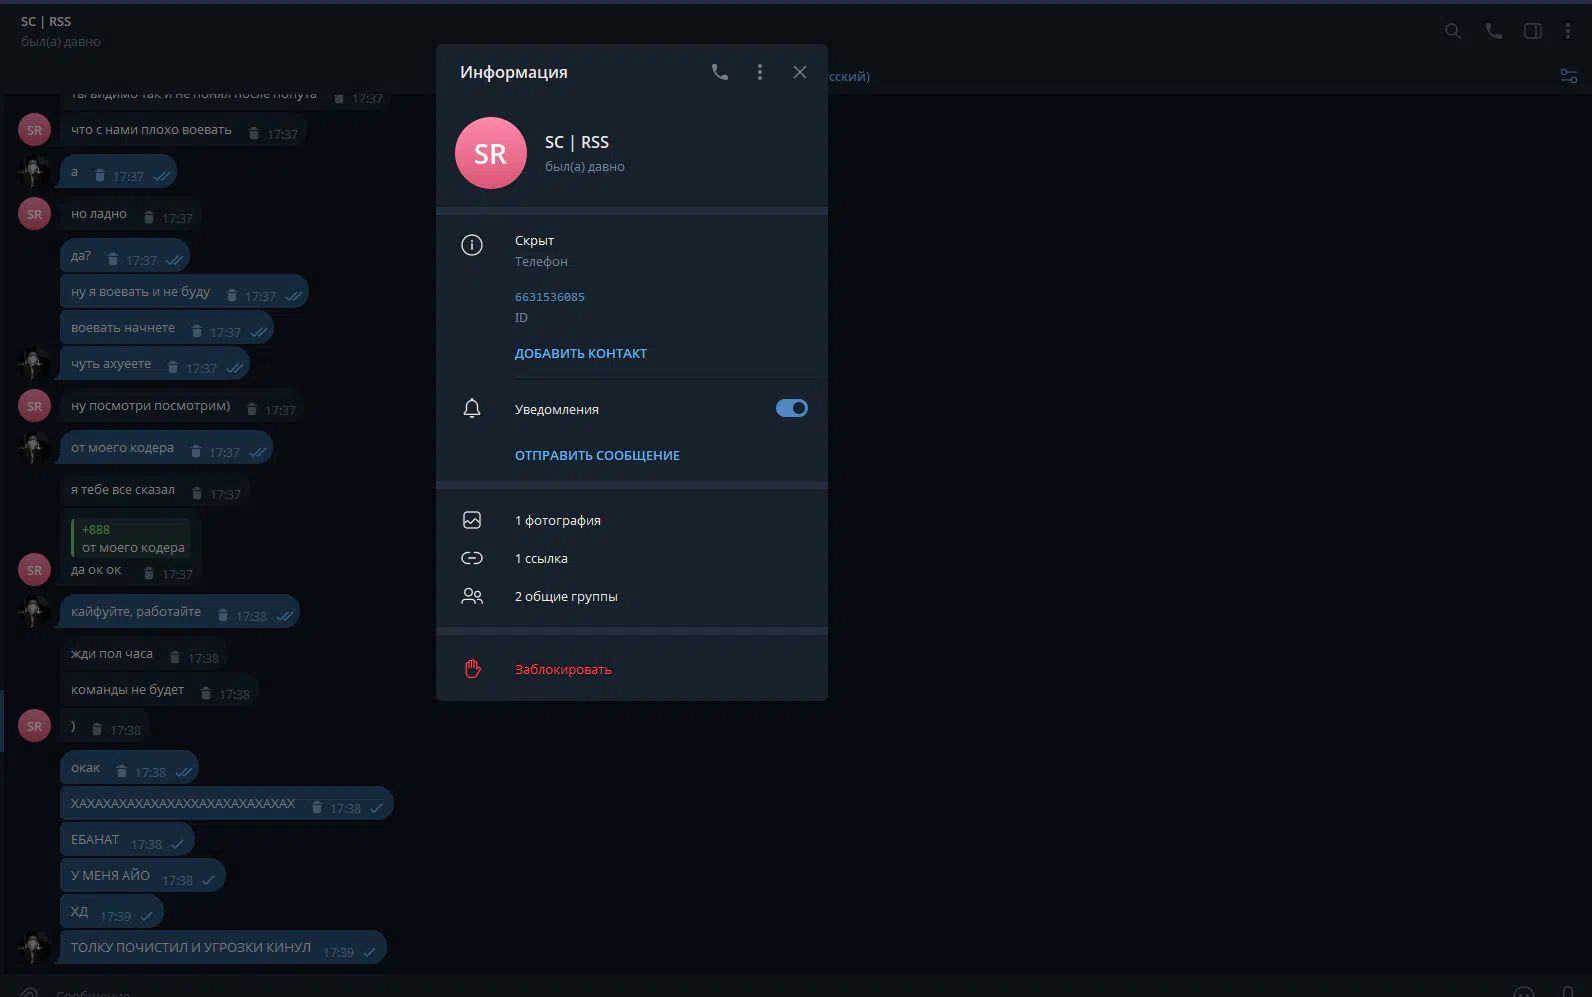Click the ДОБАВИТЬ КОНТАКТ link
This screenshot has width=1592, height=997.
[580, 354]
